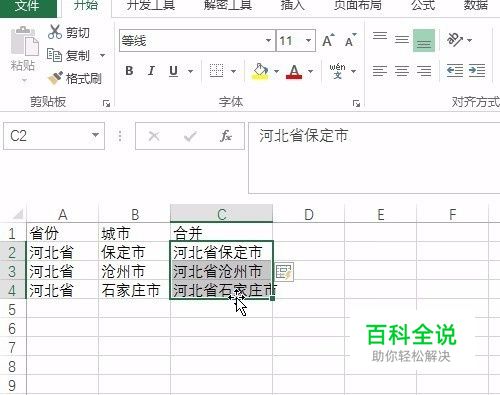The width and height of the screenshot is (500, 395).
Task: Select row 2 header
Action: 12,252
